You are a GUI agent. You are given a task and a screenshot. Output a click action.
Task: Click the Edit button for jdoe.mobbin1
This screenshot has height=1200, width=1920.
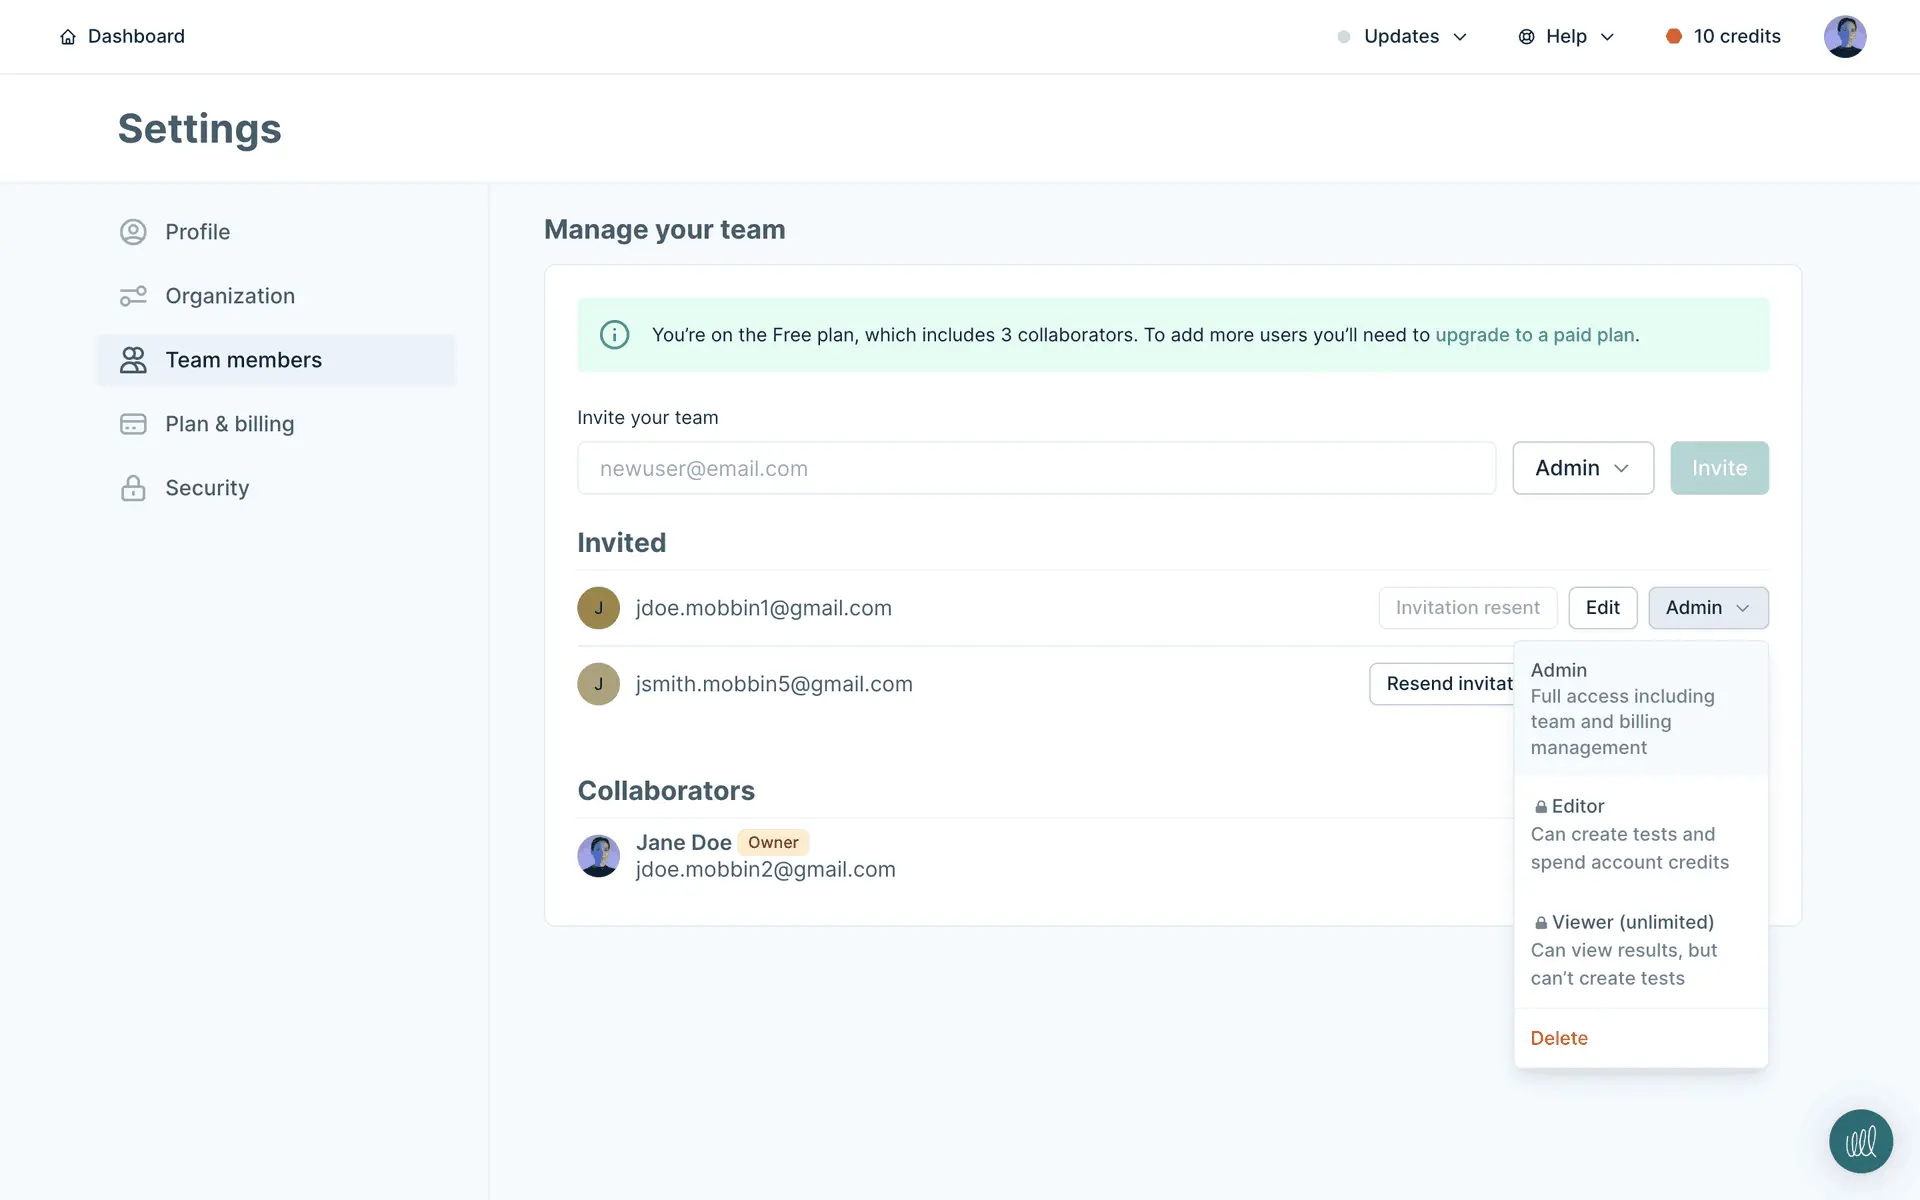click(x=1602, y=608)
